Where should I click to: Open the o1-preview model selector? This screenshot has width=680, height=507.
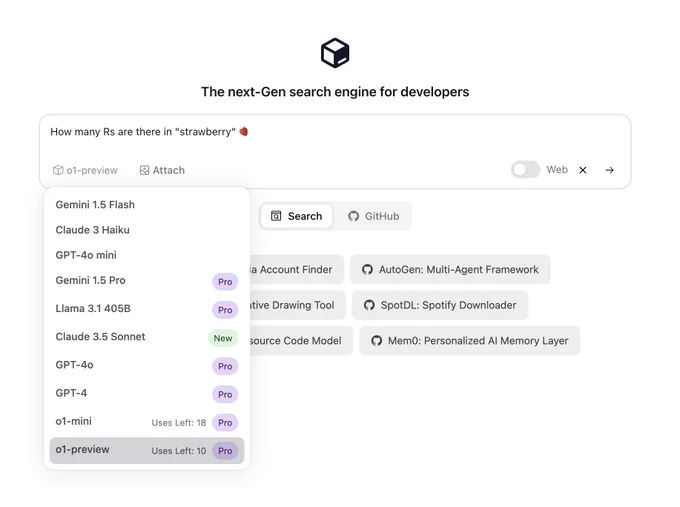(85, 170)
